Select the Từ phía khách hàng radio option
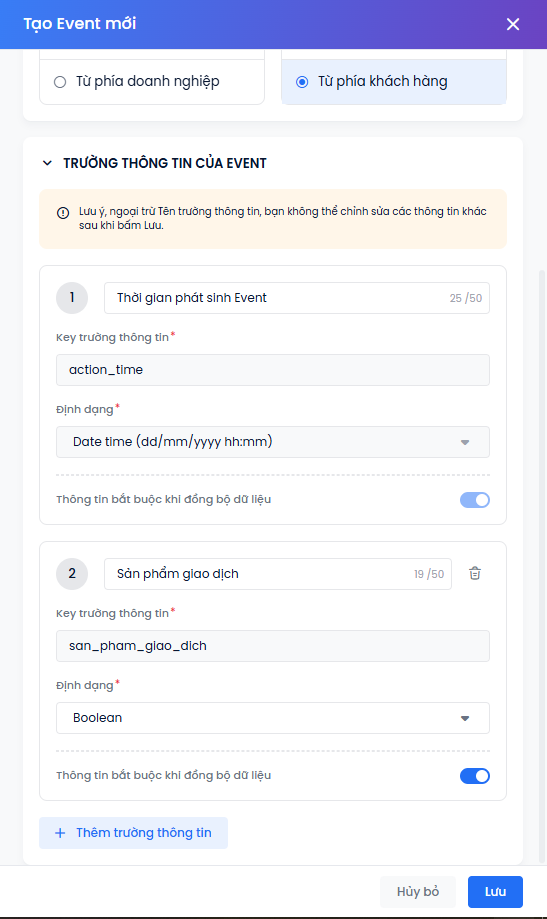This screenshot has height=919, width=547. tap(302, 81)
